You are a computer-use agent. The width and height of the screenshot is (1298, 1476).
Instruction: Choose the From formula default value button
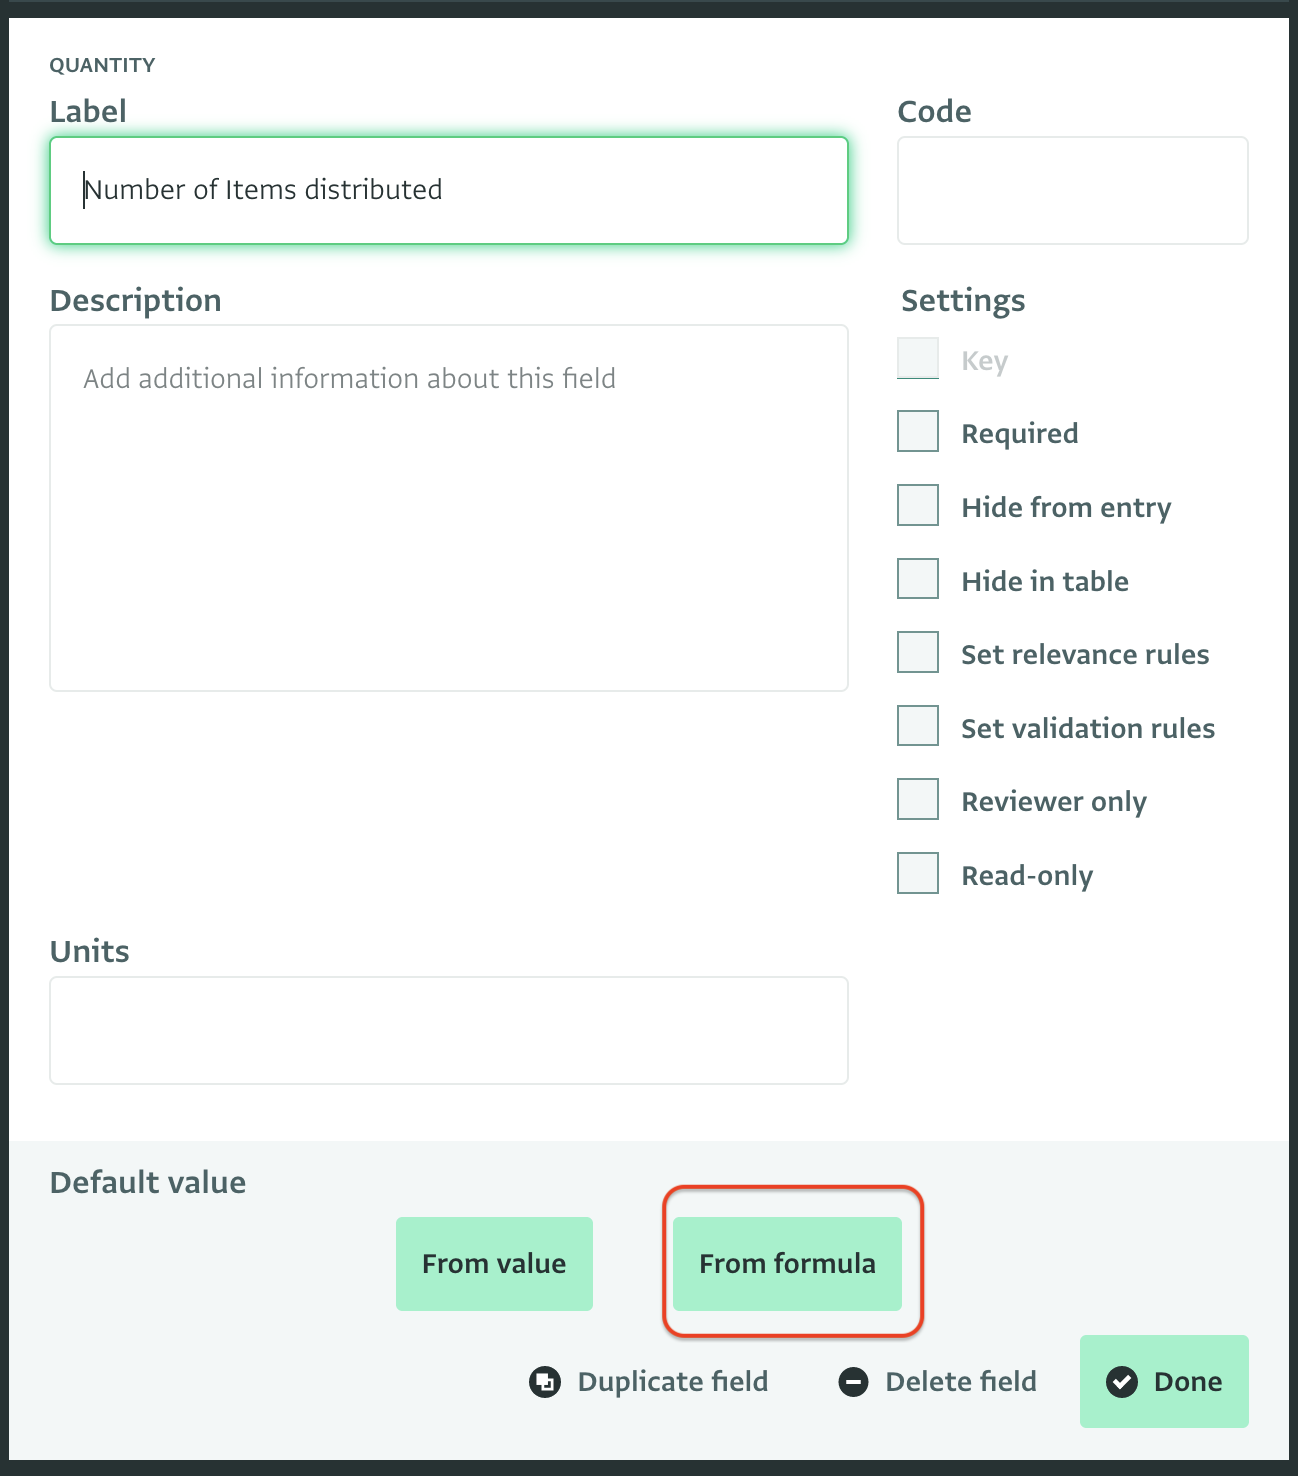787,1264
